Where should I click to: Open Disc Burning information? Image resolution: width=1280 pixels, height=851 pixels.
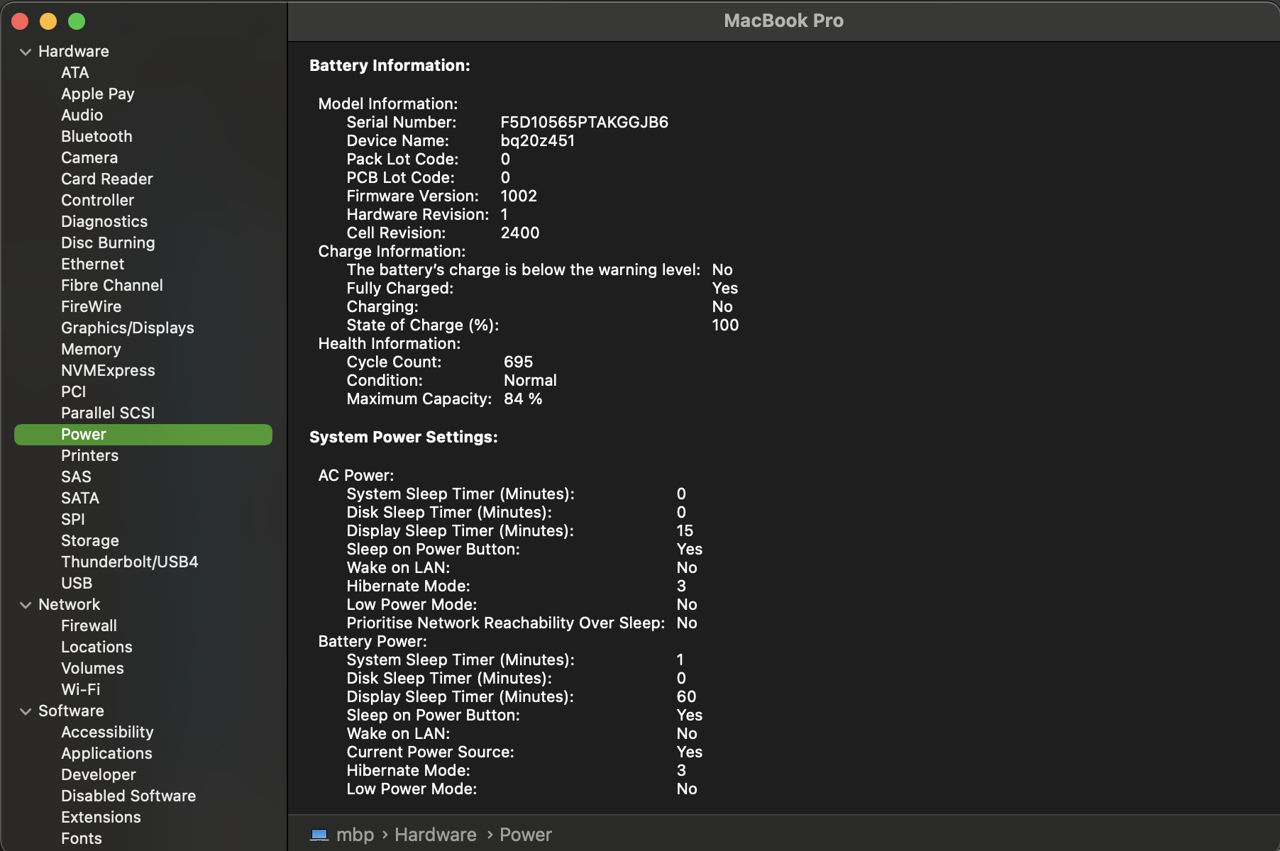(108, 243)
